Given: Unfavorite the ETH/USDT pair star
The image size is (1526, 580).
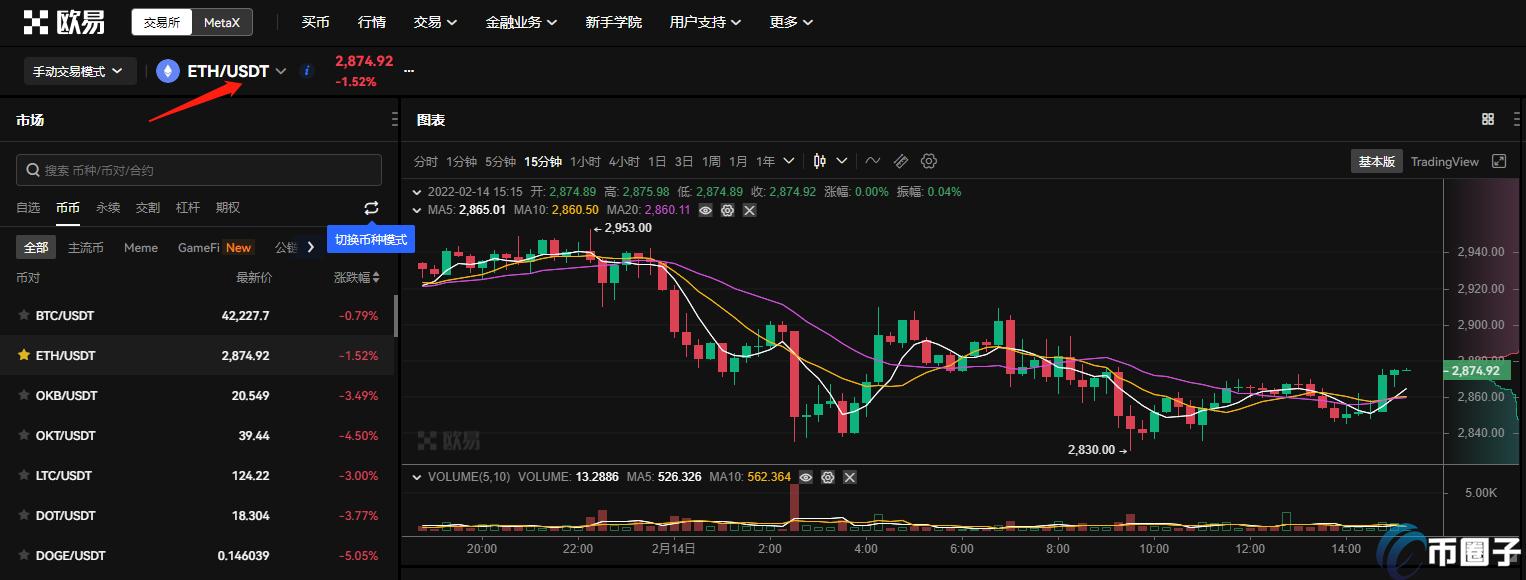Looking at the screenshot, I should pyautogui.click(x=24, y=355).
